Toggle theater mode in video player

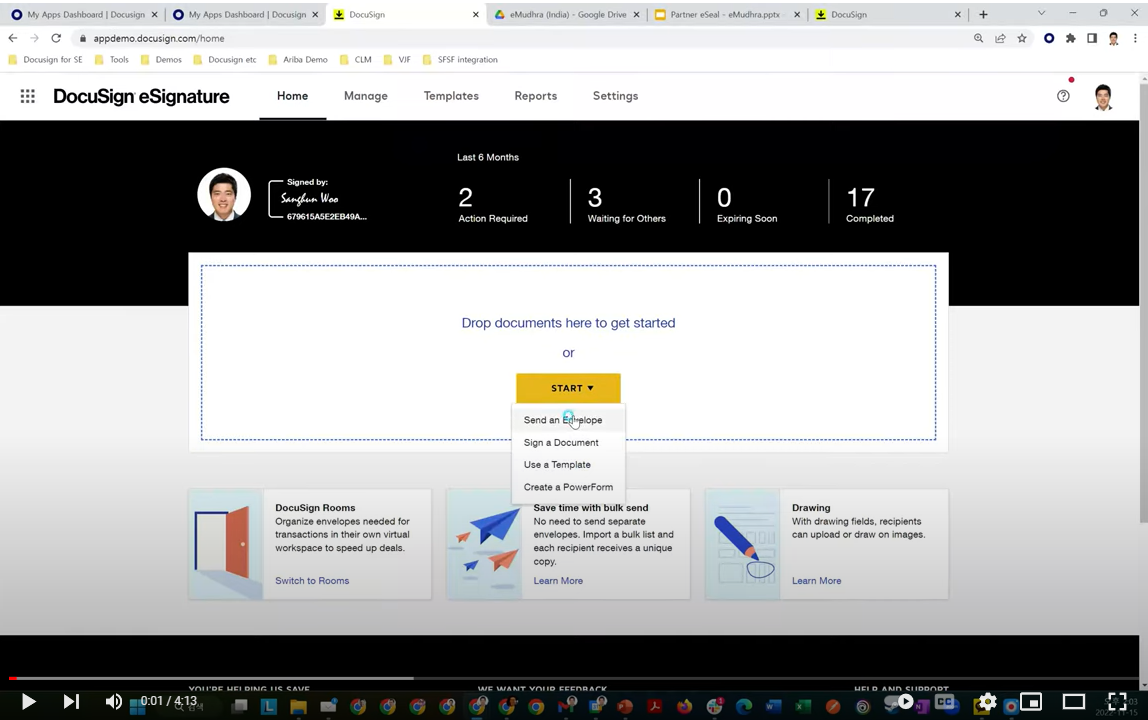1073,702
